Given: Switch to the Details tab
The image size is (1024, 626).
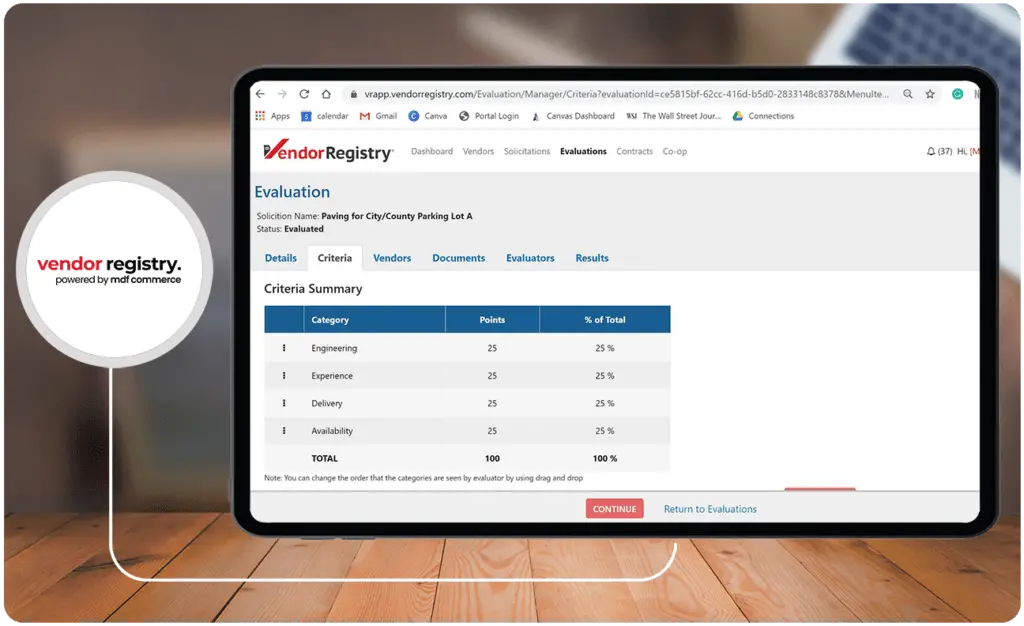Looking at the screenshot, I should pos(281,258).
